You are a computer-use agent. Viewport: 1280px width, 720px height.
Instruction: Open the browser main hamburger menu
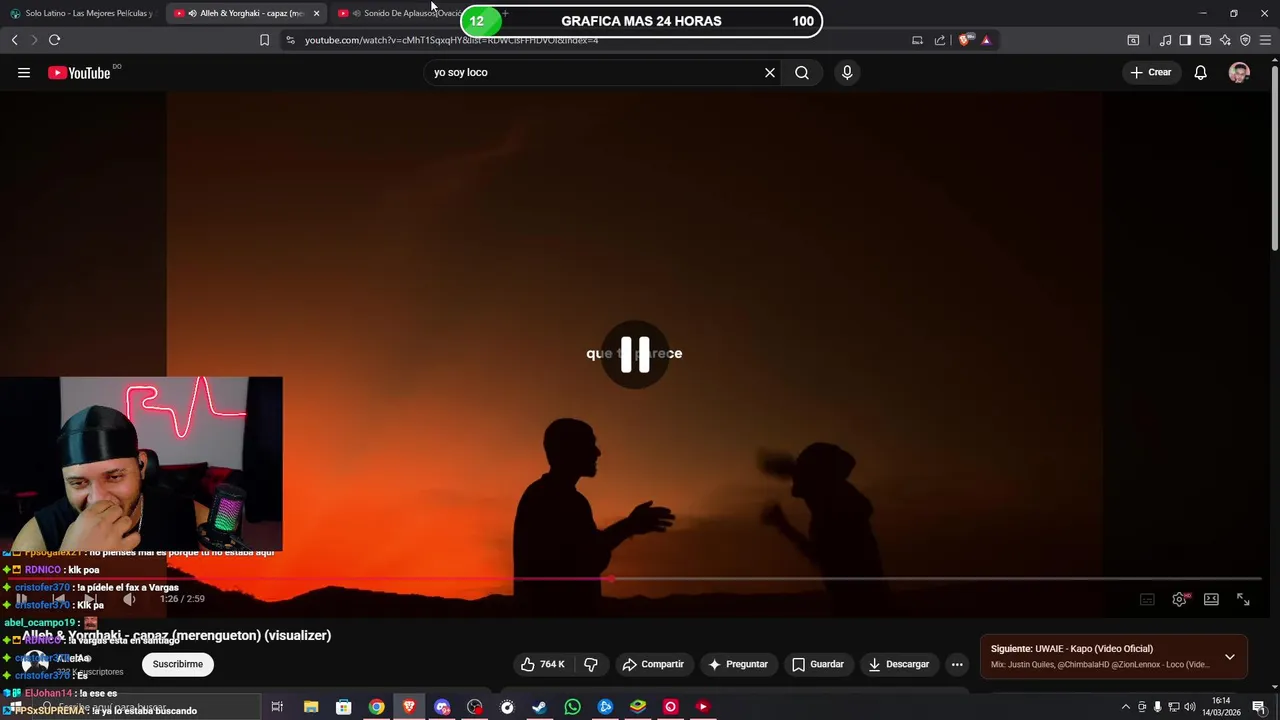coord(1265,40)
